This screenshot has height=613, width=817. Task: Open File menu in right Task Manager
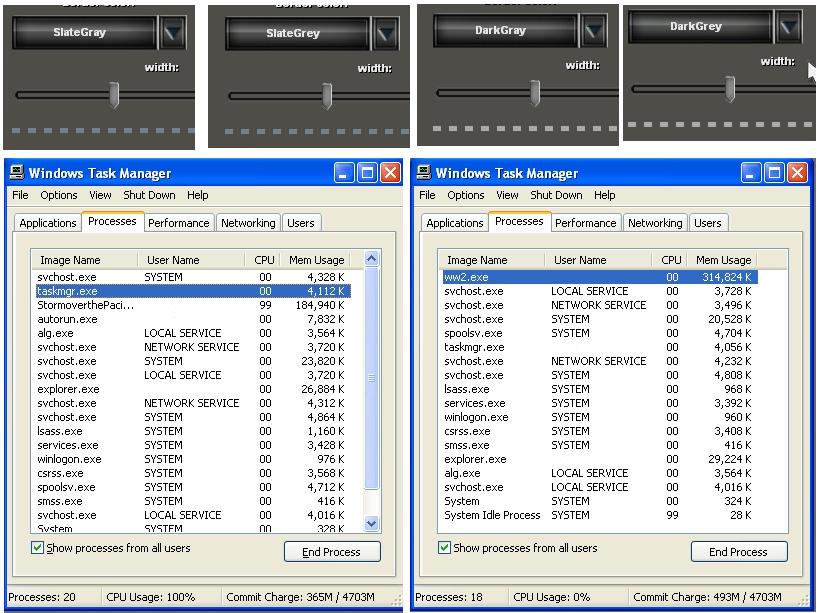pos(427,195)
